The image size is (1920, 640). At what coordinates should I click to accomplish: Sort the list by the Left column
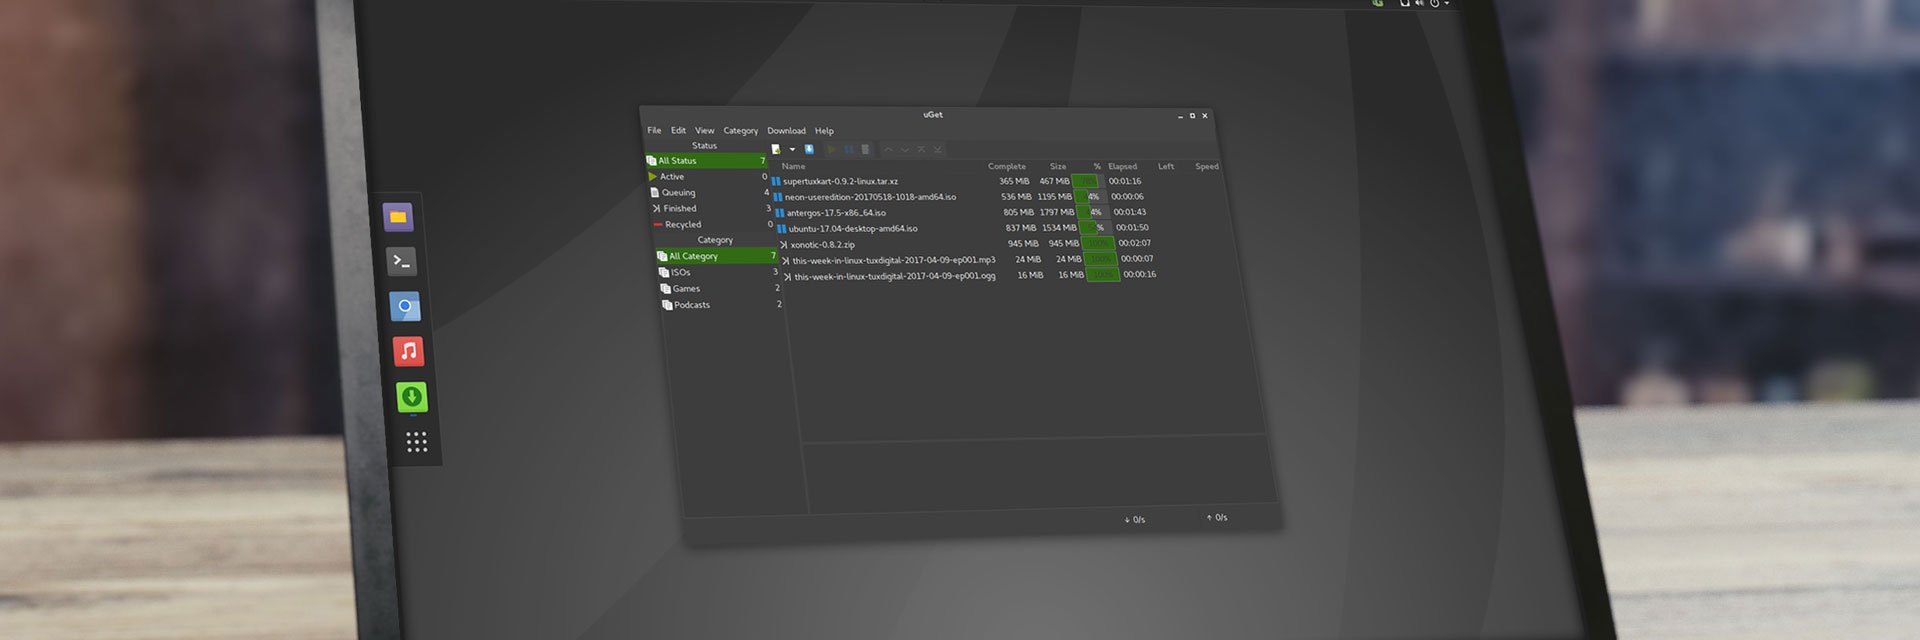(x=1166, y=166)
